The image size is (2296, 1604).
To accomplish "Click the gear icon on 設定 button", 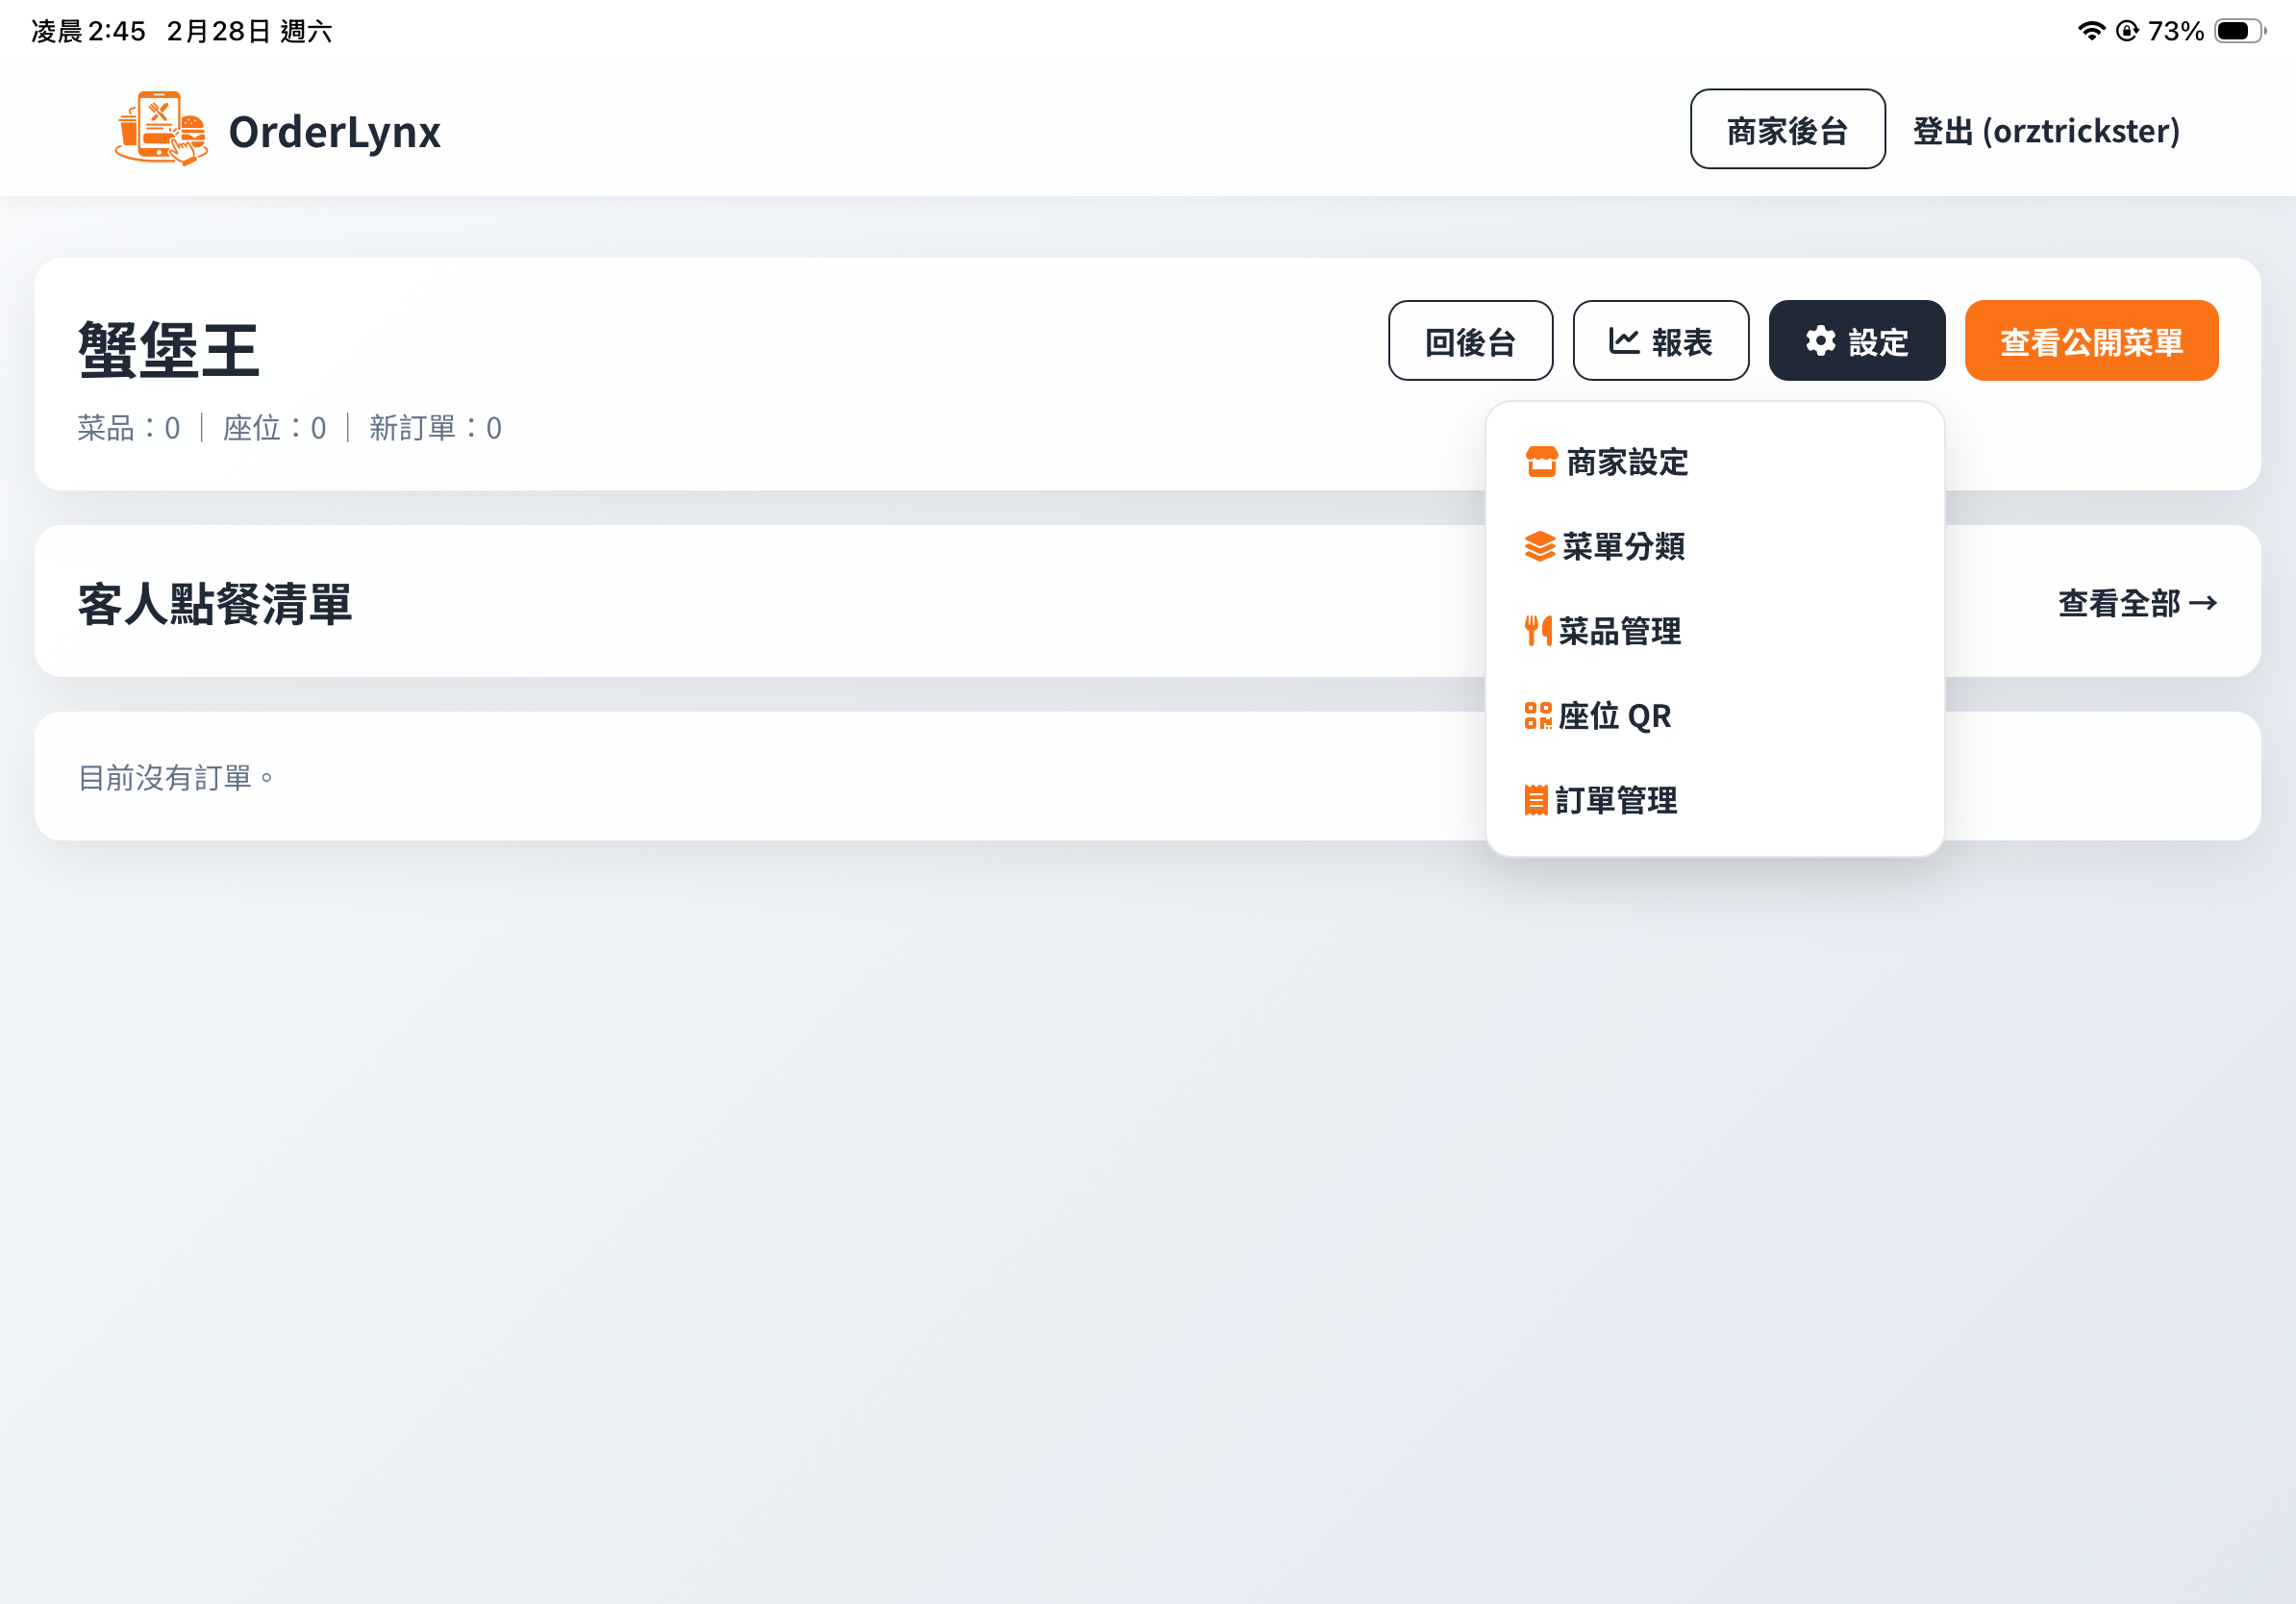I will click(x=1820, y=341).
